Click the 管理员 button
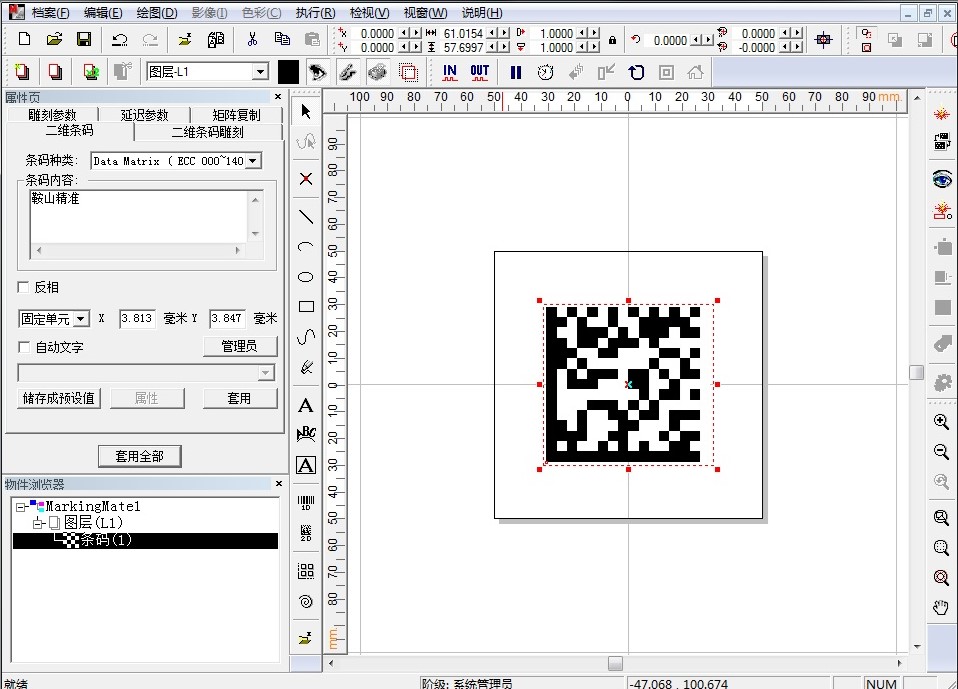The image size is (958, 689). pyautogui.click(x=240, y=347)
